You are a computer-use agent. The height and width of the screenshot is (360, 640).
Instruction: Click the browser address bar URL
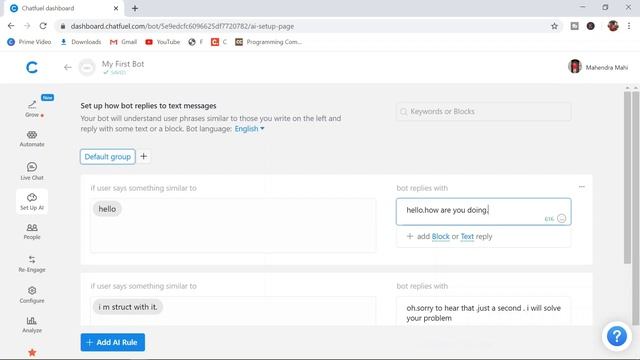pyautogui.click(x=182, y=26)
